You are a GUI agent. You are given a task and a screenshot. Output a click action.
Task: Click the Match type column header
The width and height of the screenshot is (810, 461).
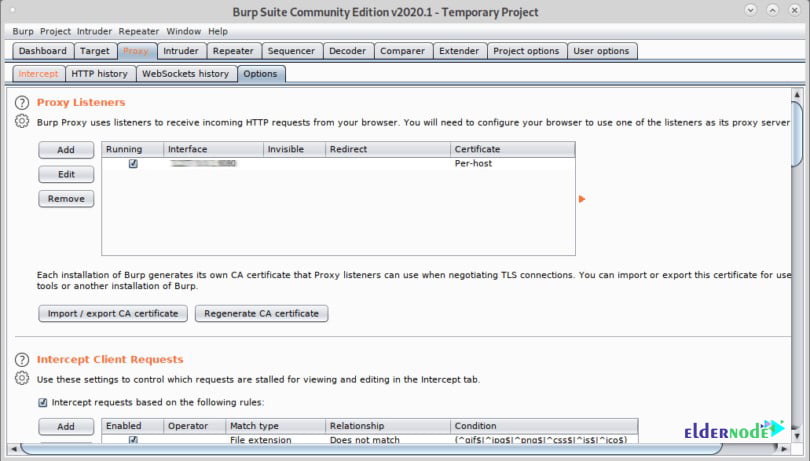(276, 426)
